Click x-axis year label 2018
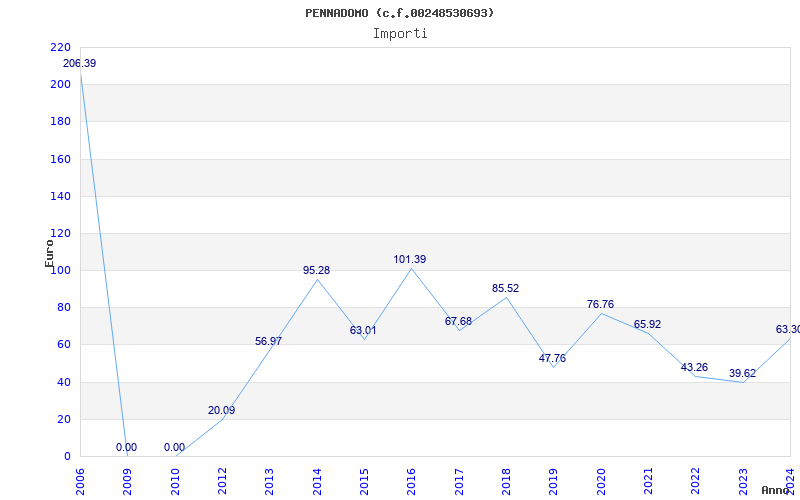 pyautogui.click(x=506, y=482)
